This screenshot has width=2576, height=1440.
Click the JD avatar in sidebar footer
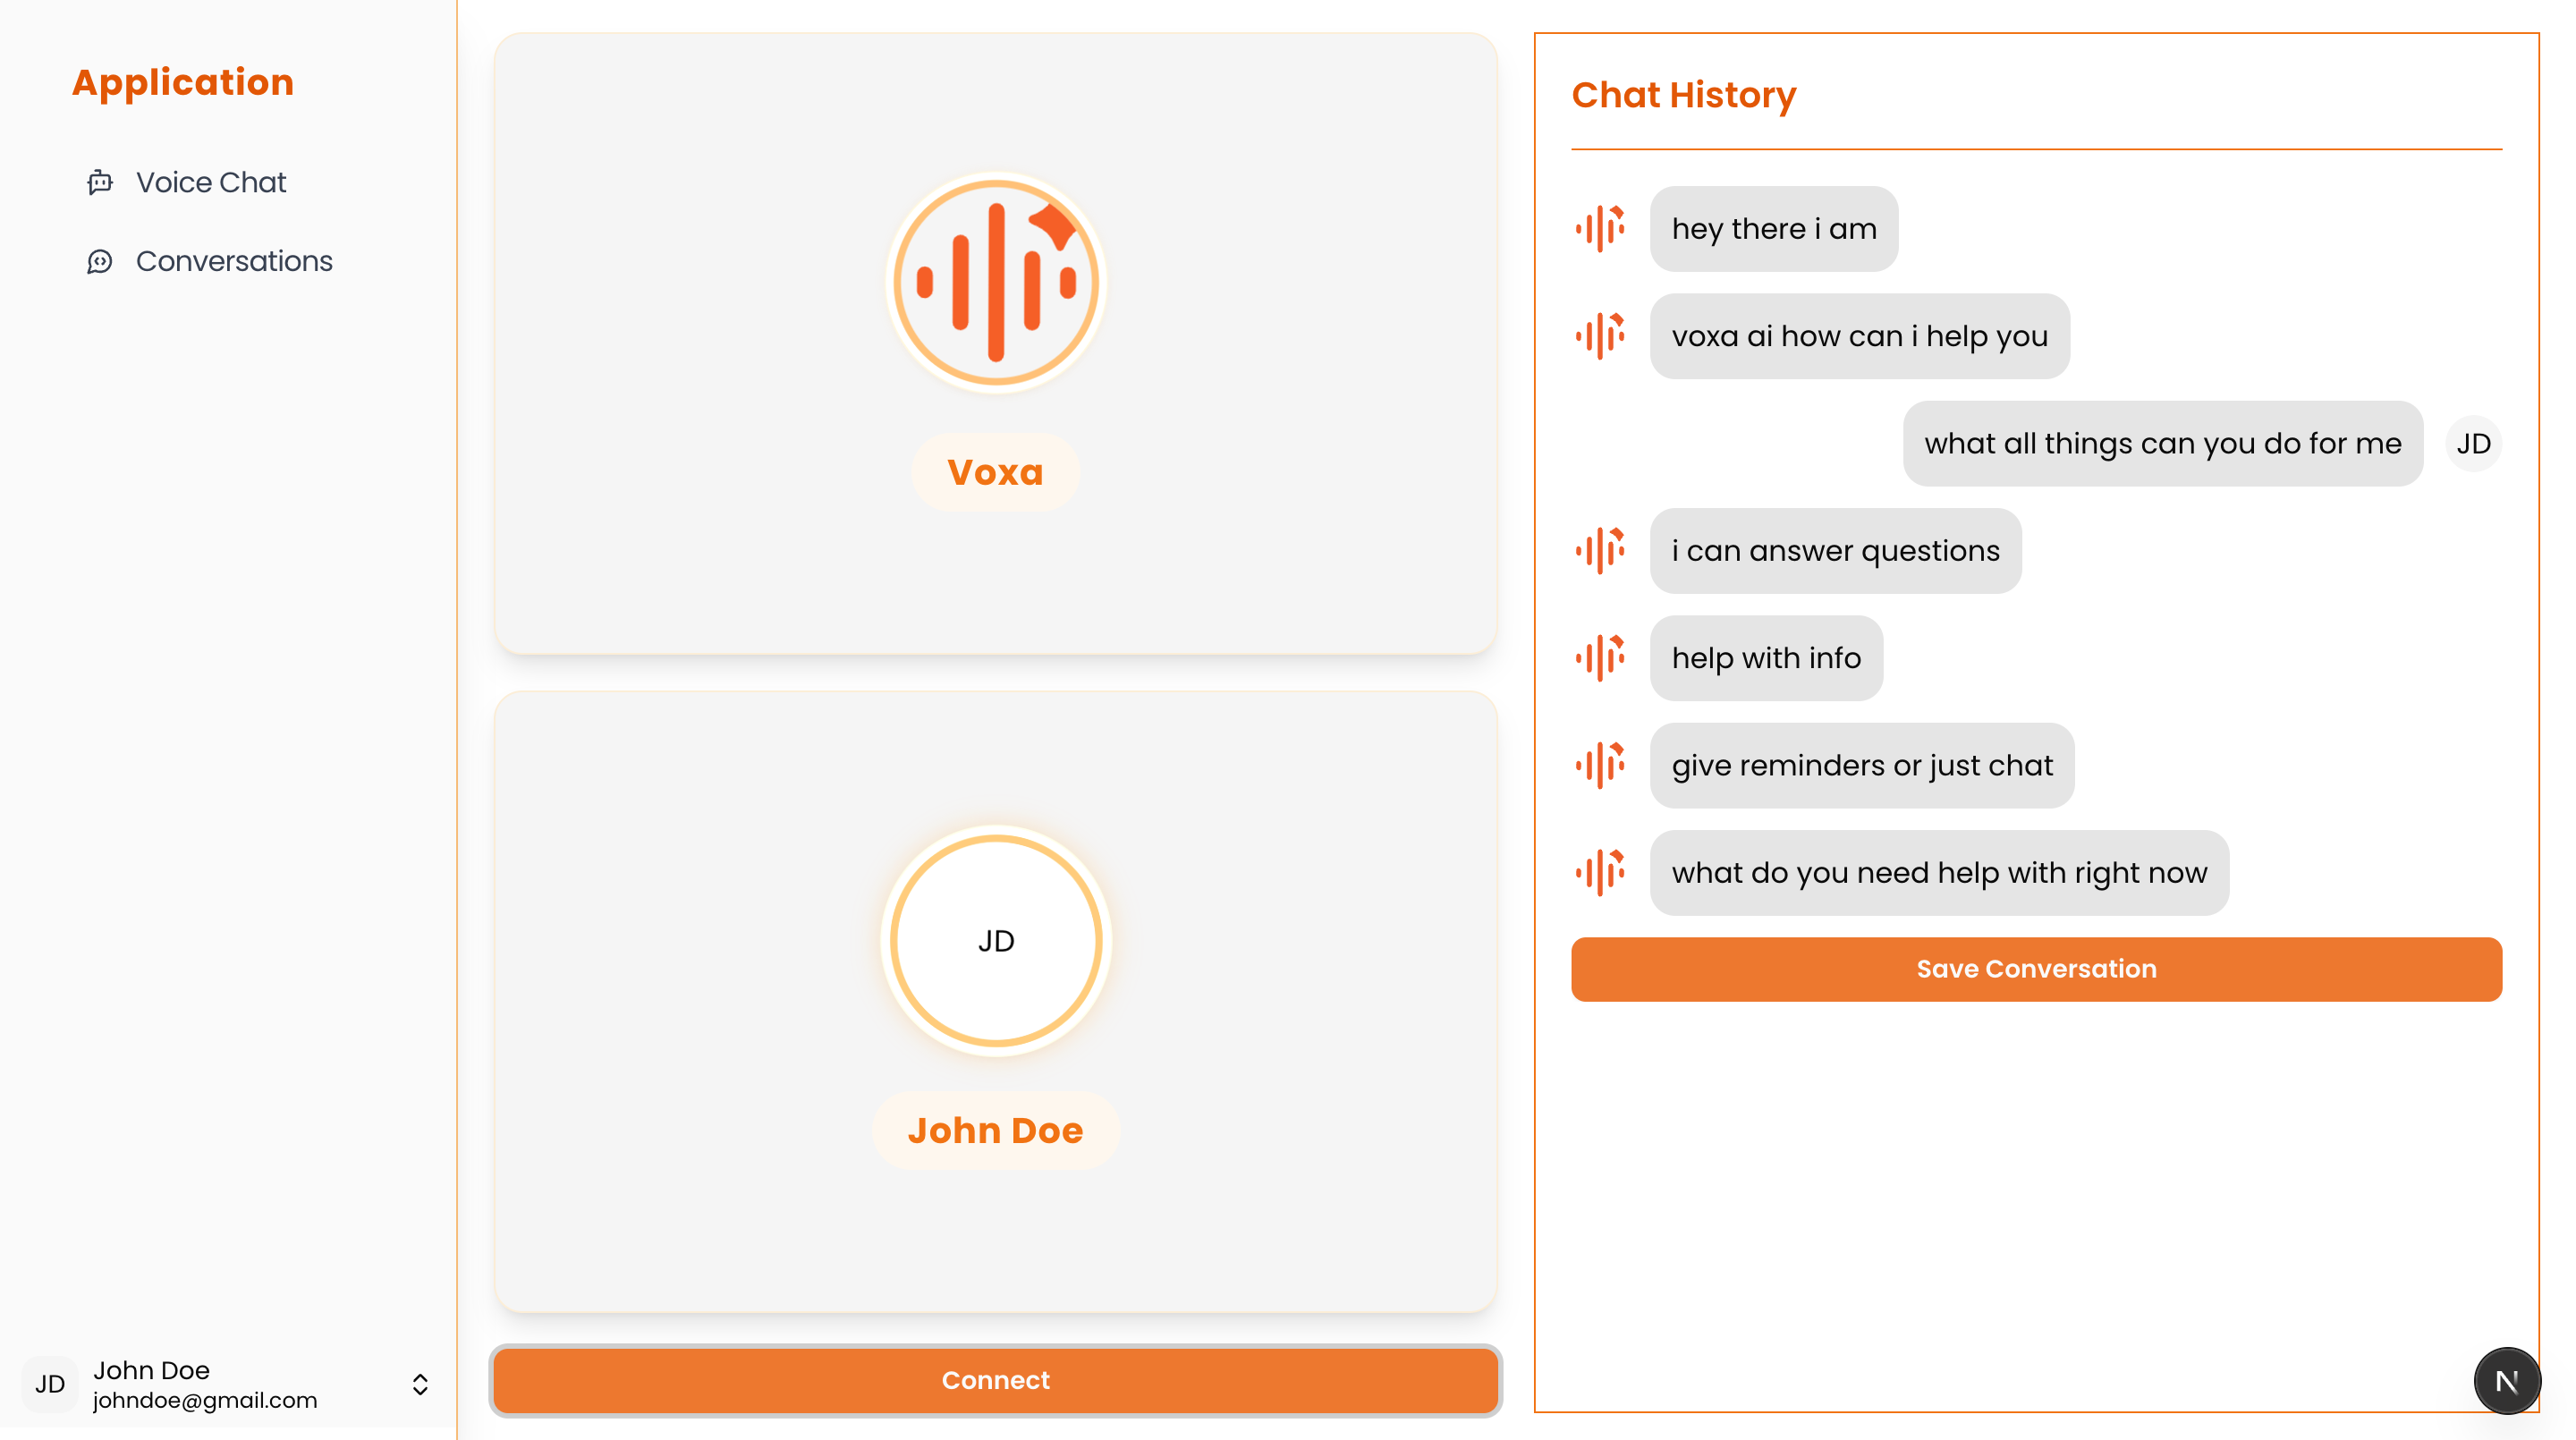(x=50, y=1384)
